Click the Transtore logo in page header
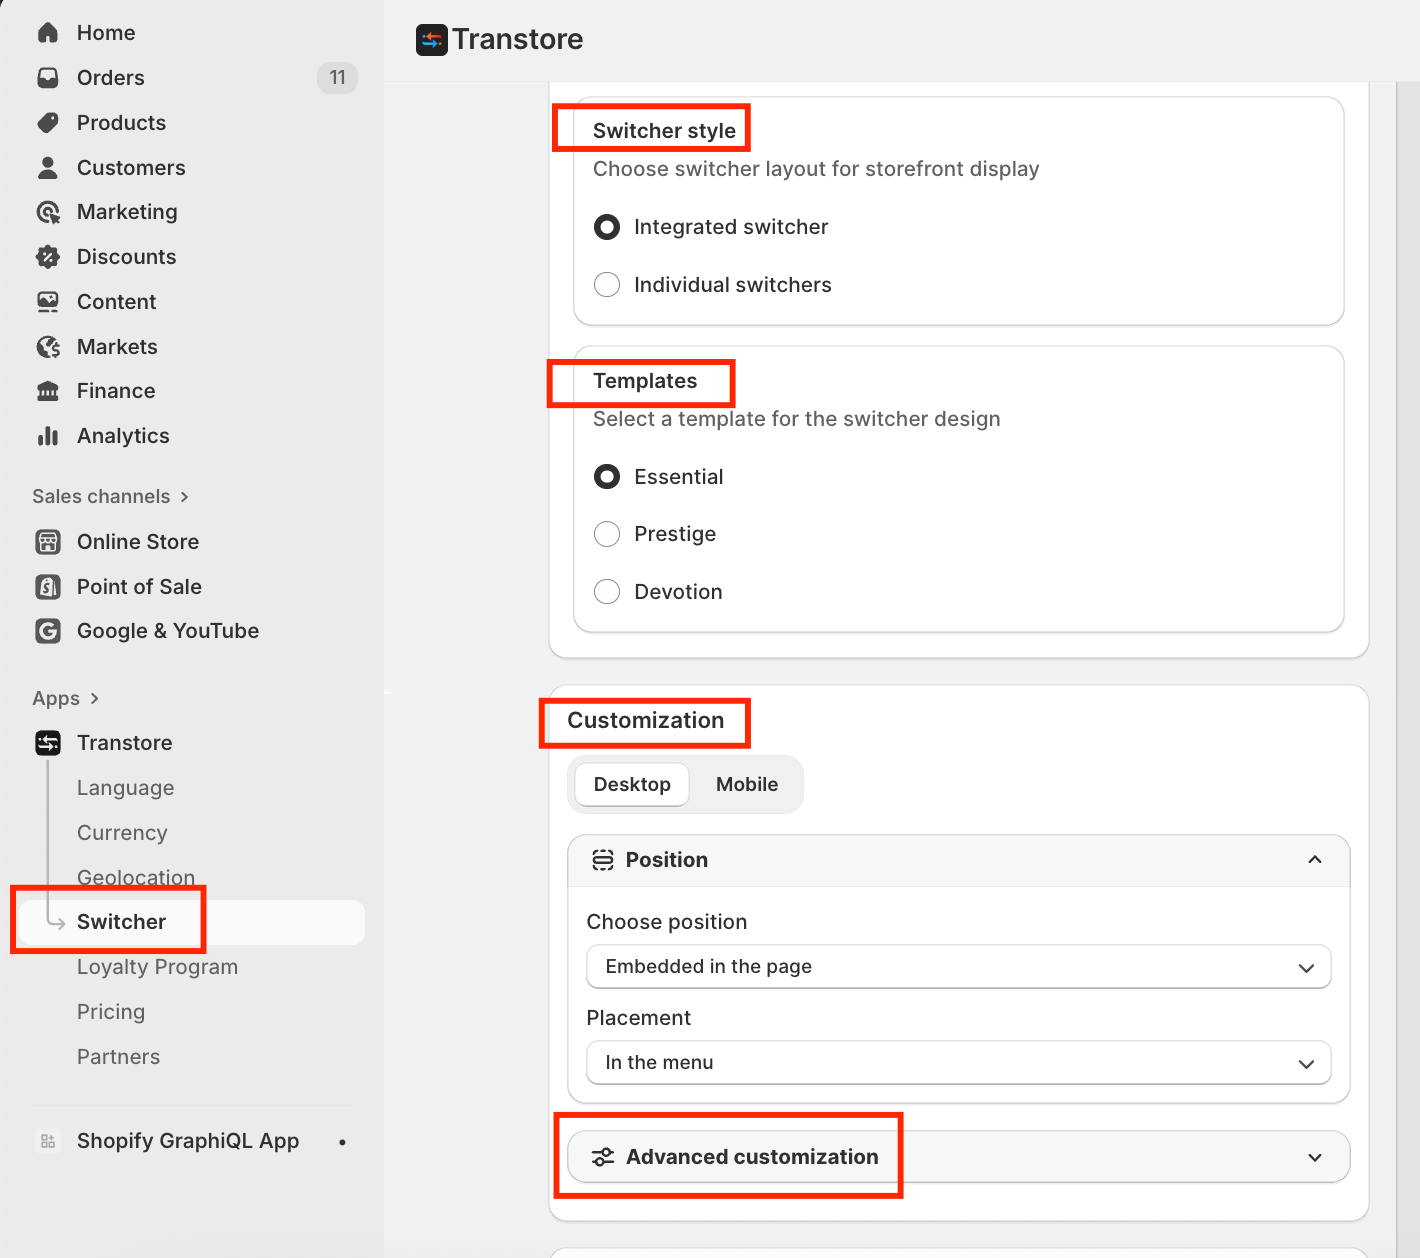Viewport: 1420px width, 1258px height. click(432, 40)
